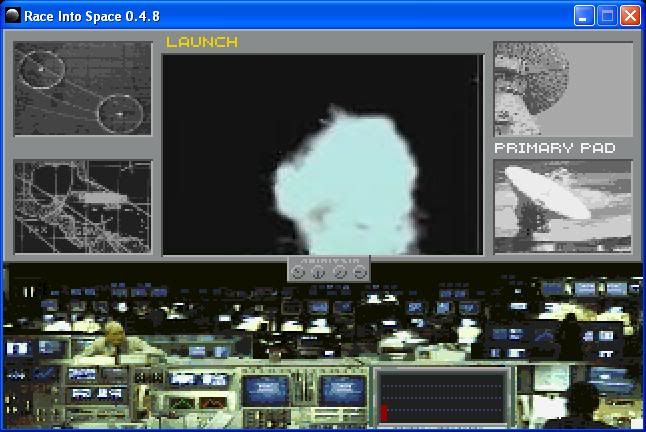Click the PRIMARY PAD label
The width and height of the screenshot is (646, 432).
coord(555,148)
